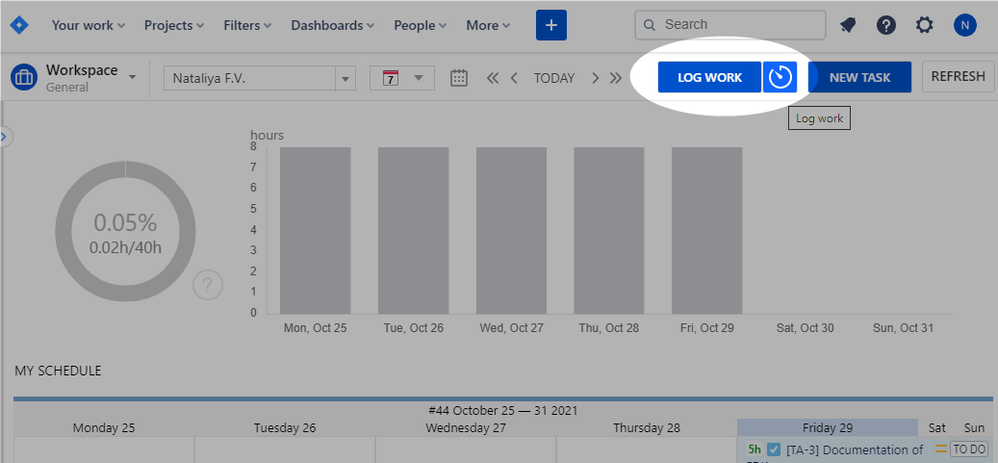Expand the Workspace General dropdown
Image resolution: width=998 pixels, height=463 pixels.
point(132,78)
